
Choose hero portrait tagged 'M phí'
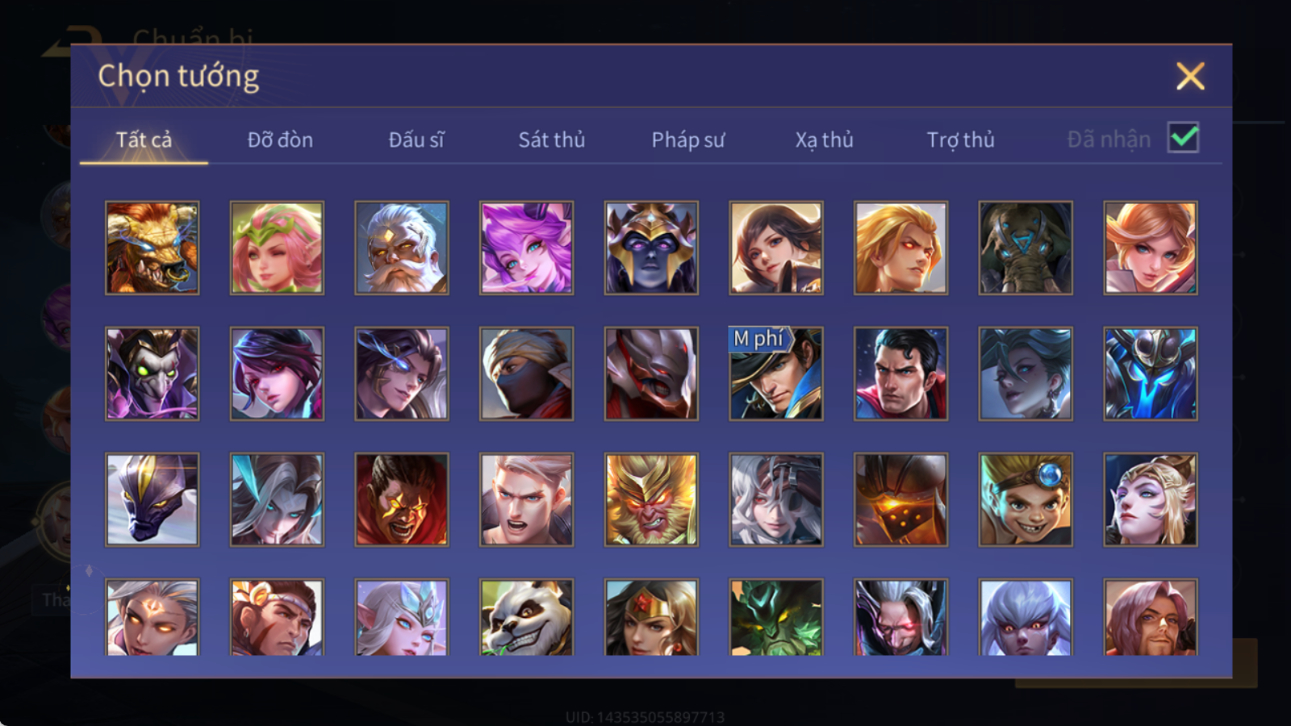776,374
